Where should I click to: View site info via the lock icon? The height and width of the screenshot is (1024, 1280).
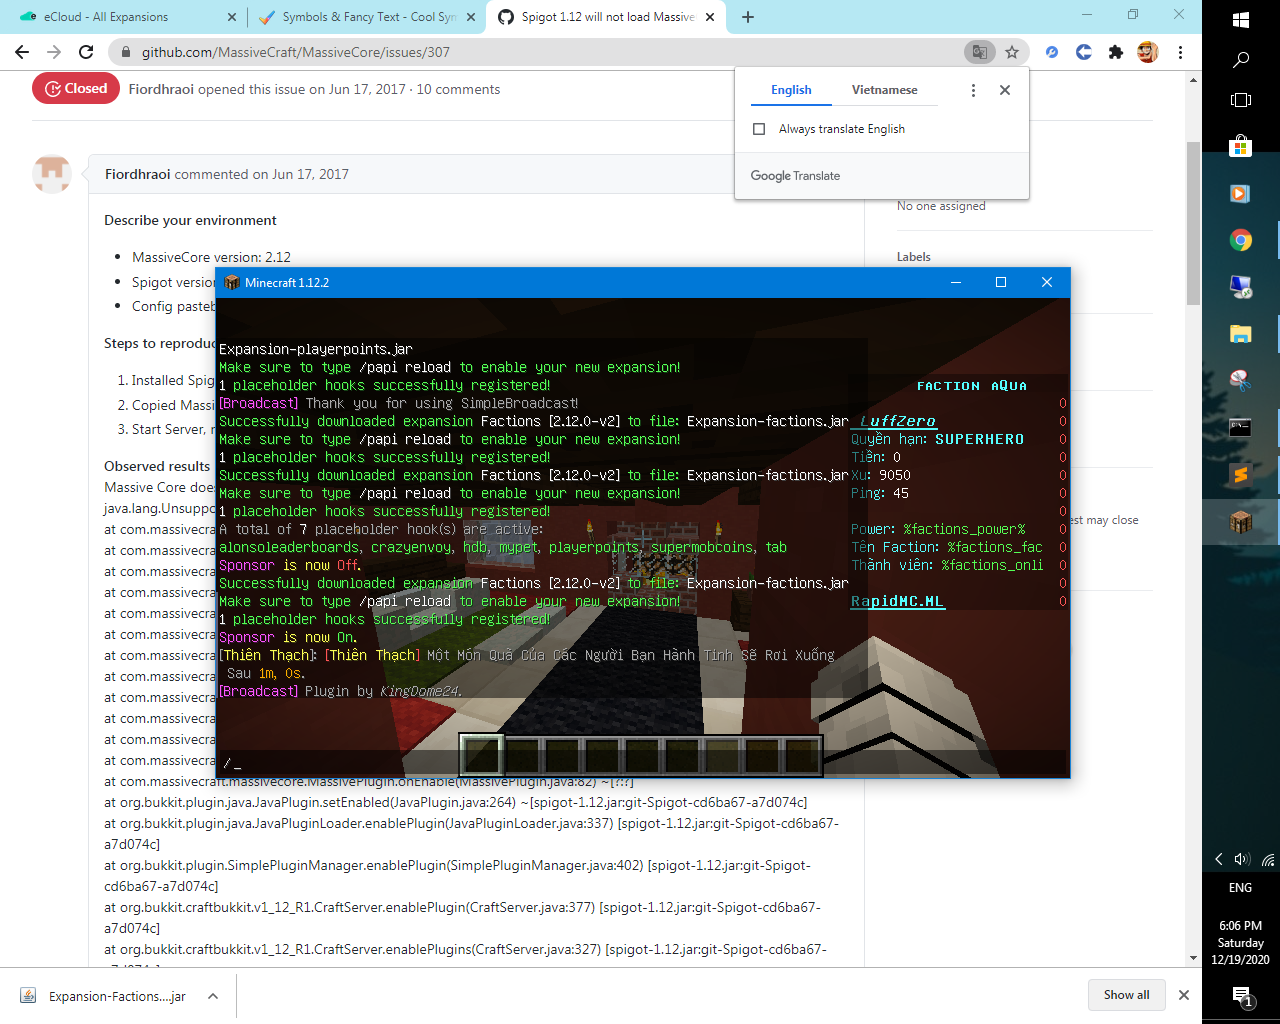(x=125, y=52)
